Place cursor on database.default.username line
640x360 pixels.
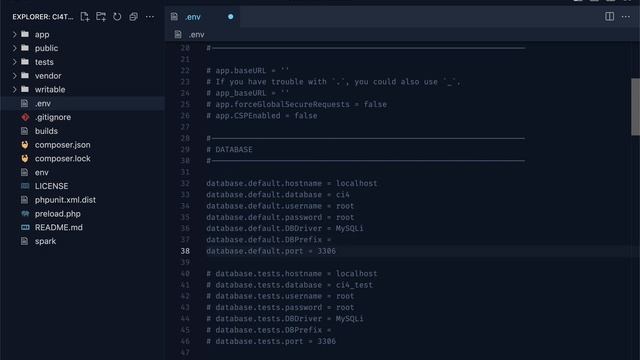280,206
